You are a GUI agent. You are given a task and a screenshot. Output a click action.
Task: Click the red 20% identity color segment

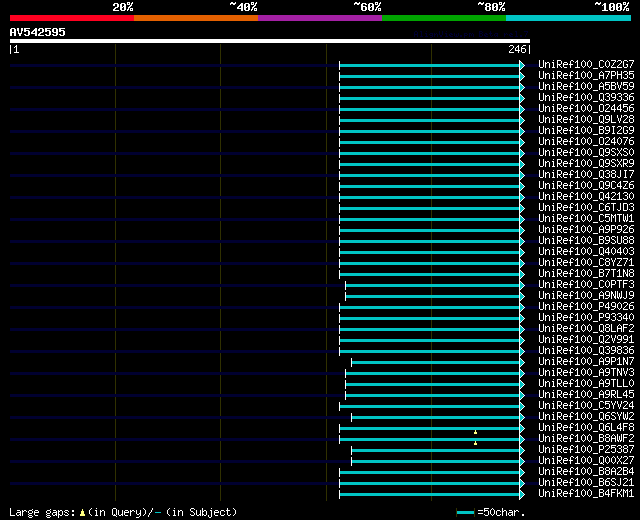click(72, 18)
